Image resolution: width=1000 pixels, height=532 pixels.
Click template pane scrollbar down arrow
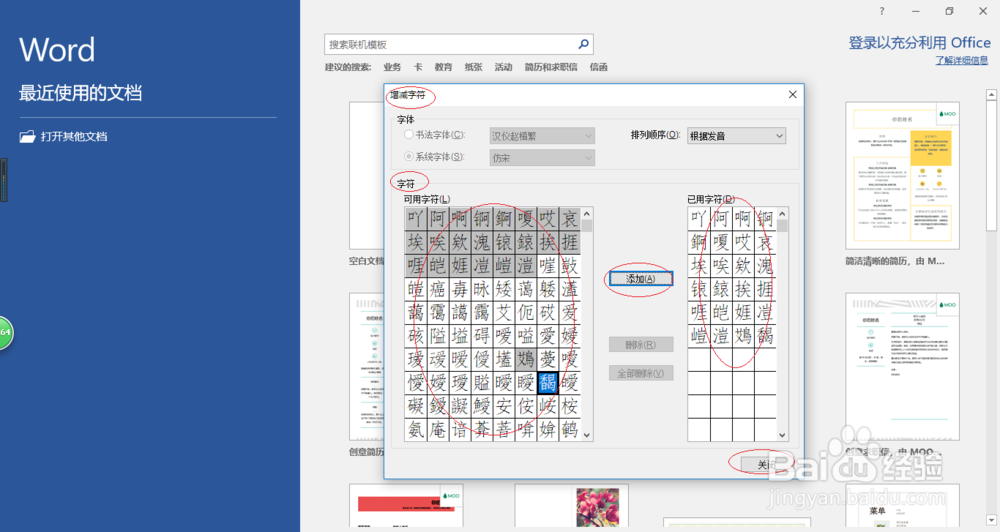pyautogui.click(x=991, y=520)
